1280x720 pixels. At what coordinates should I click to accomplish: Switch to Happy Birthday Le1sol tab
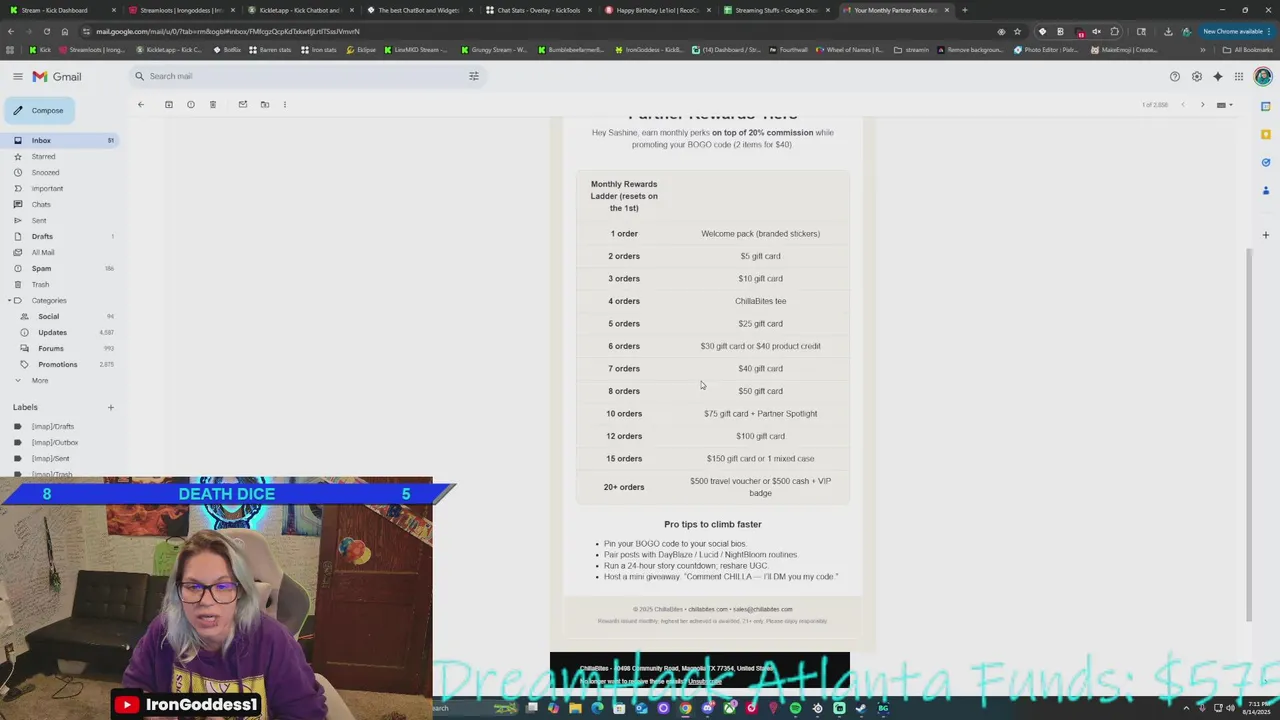tap(657, 10)
